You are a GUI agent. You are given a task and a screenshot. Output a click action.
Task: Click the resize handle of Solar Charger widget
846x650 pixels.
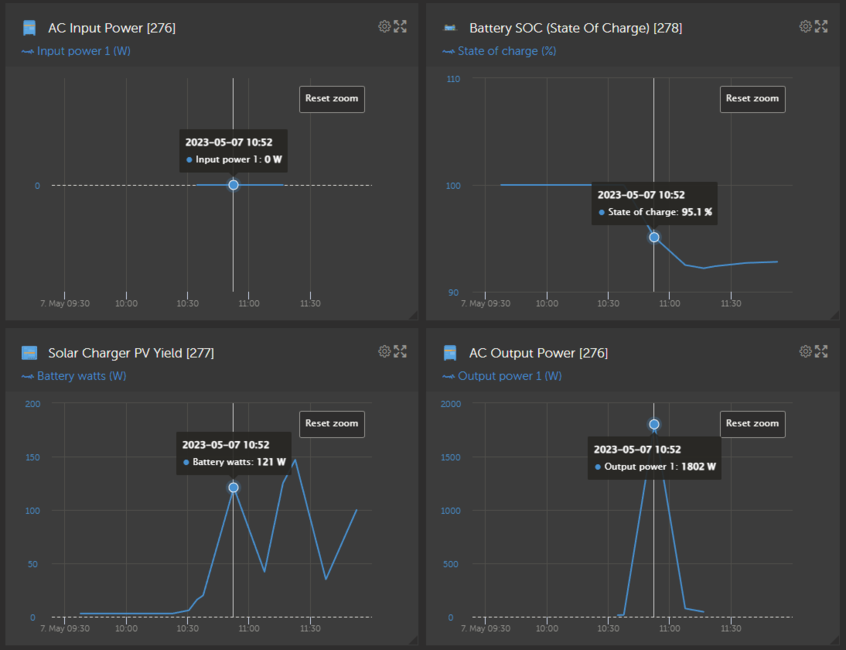pyautogui.click(x=413, y=640)
